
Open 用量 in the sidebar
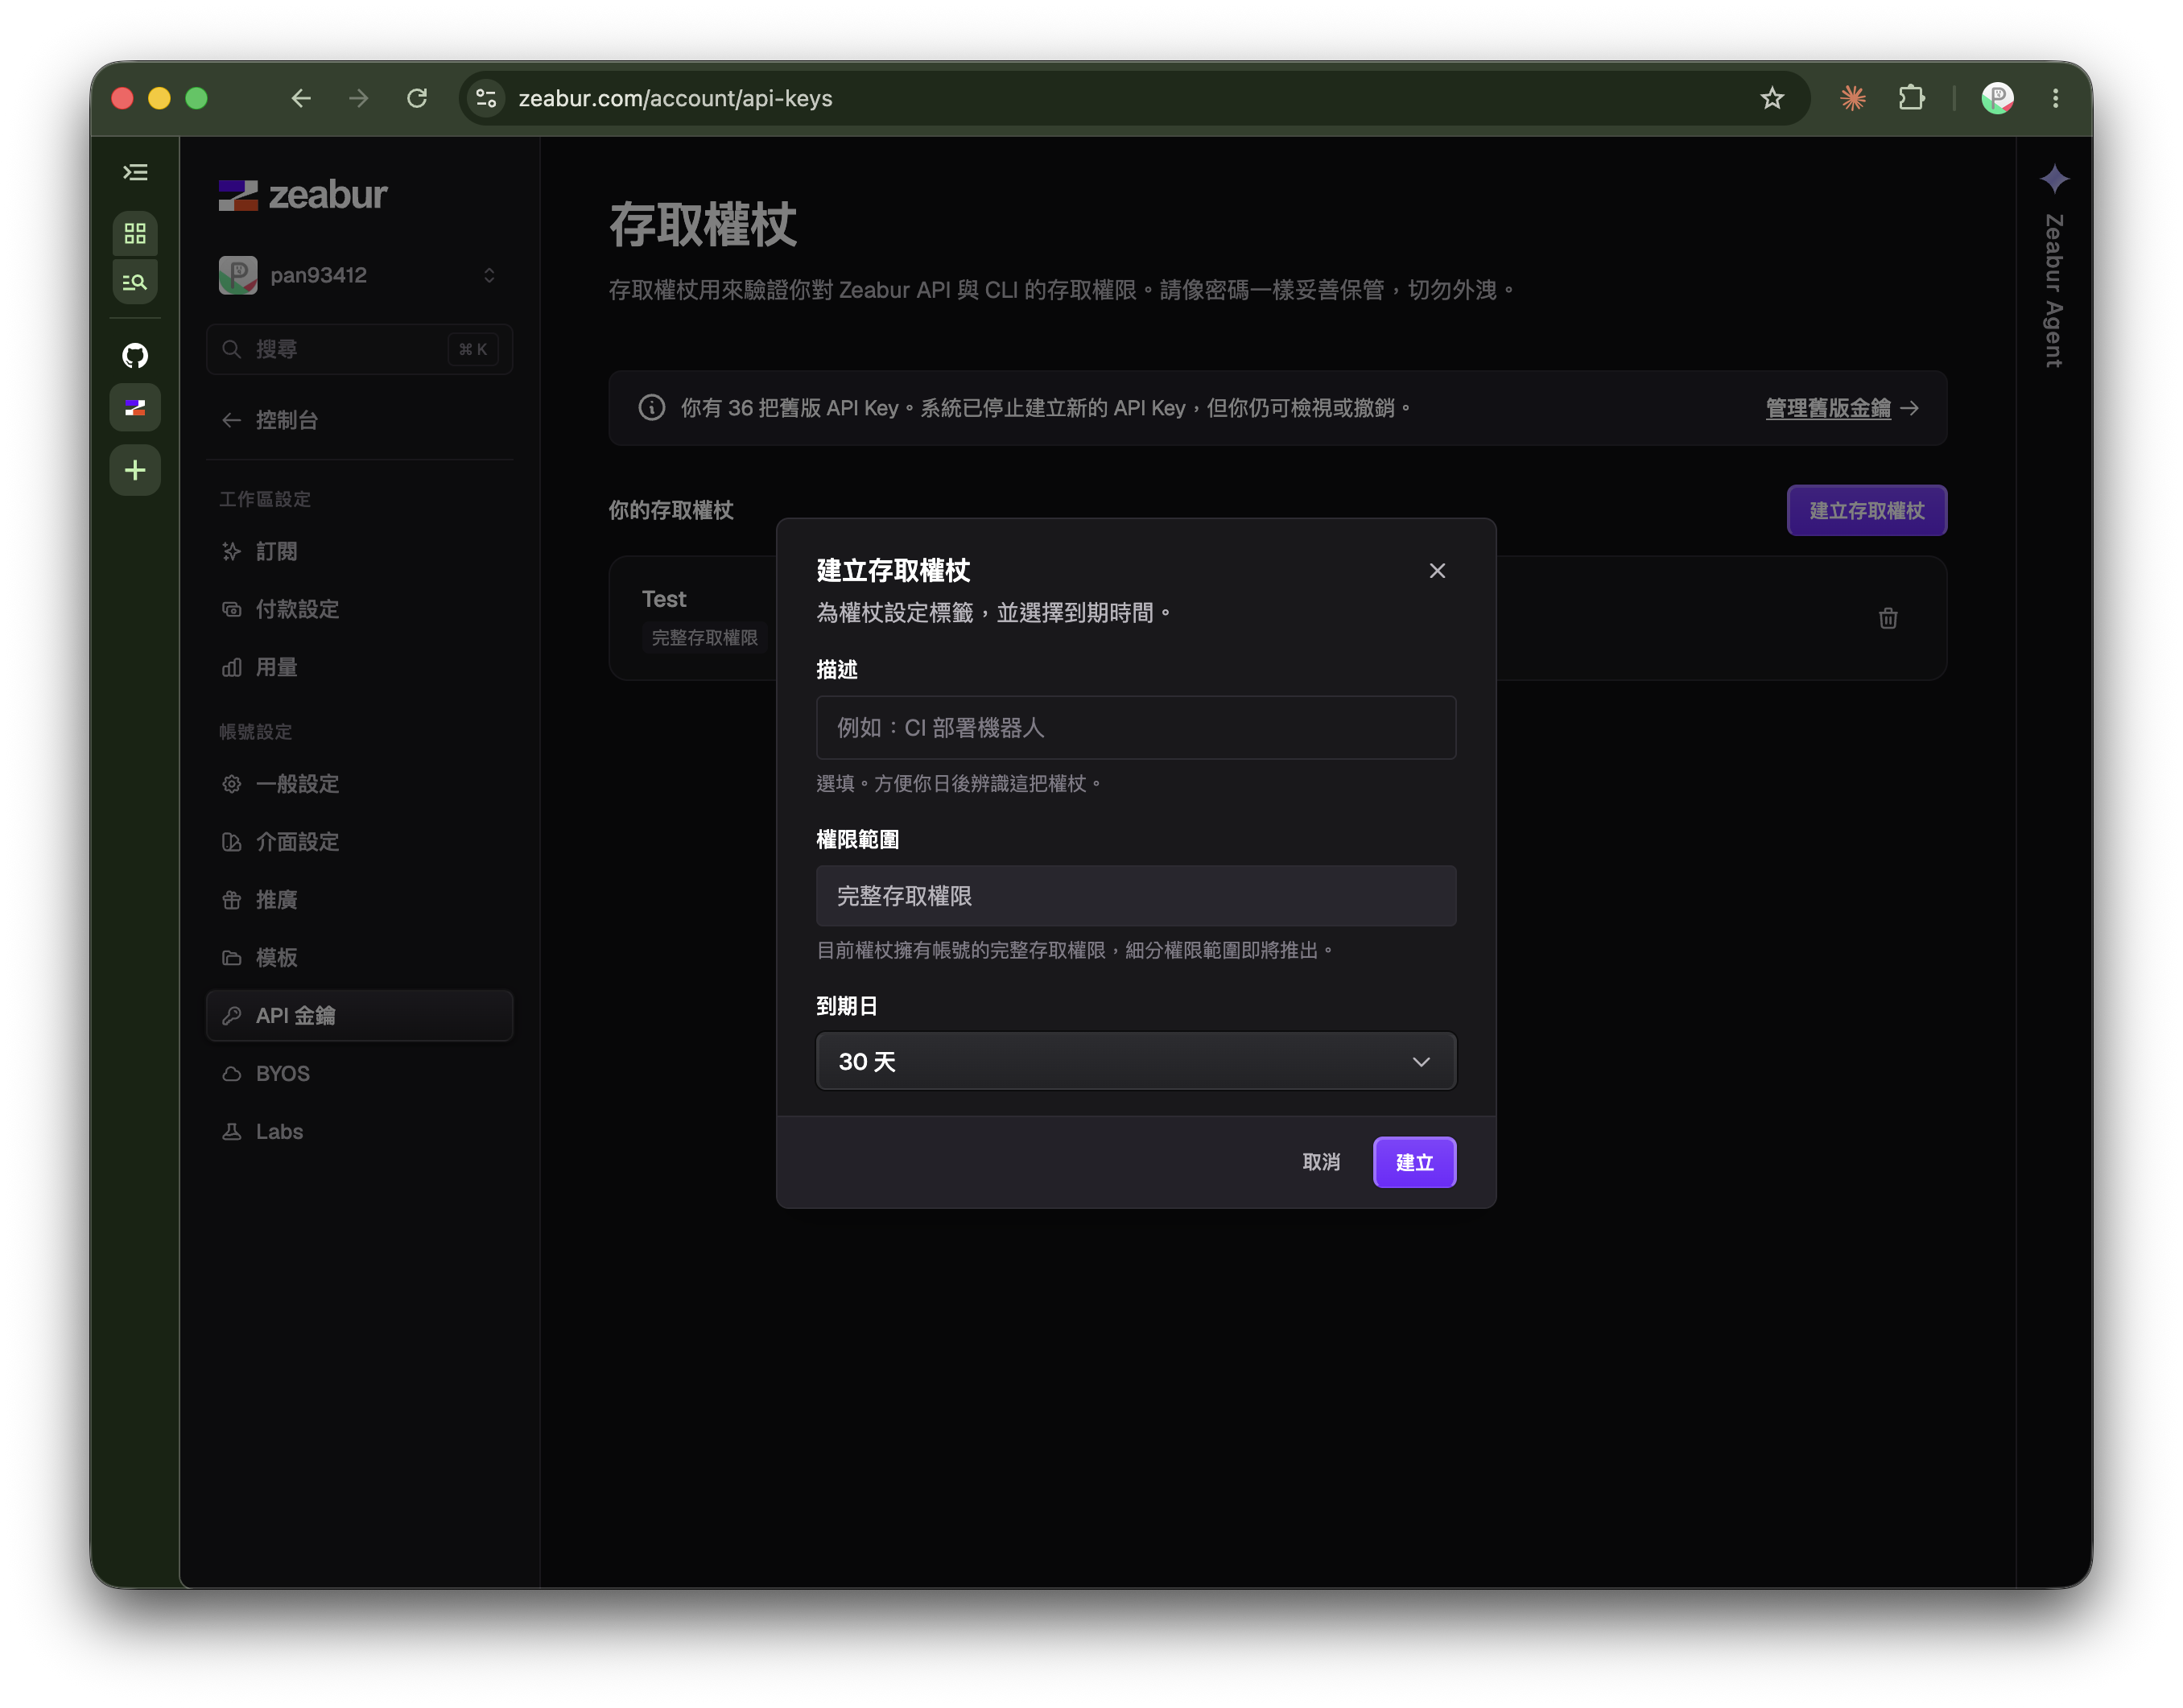pos(359,667)
